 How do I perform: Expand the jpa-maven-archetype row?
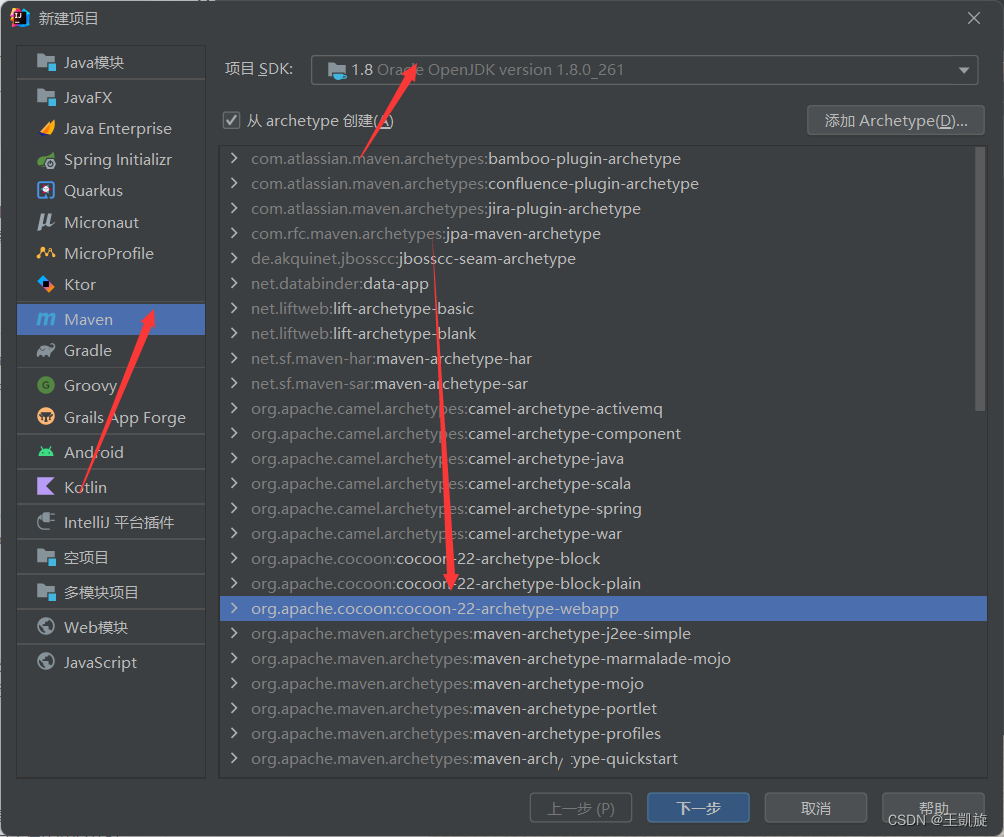(x=234, y=233)
